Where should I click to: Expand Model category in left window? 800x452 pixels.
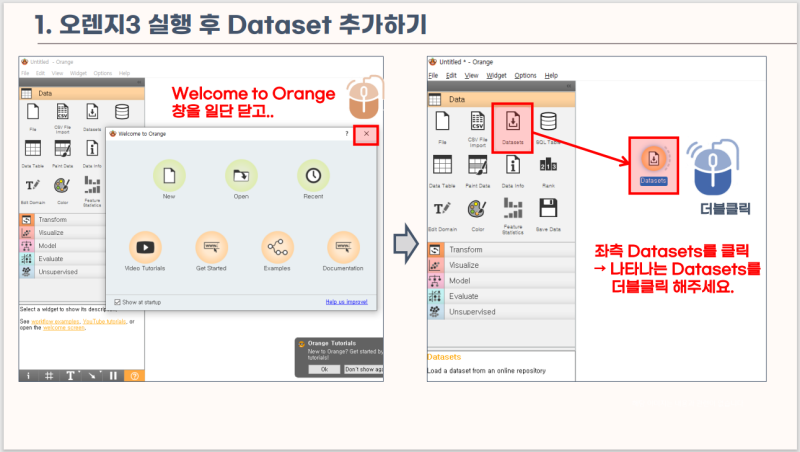point(62,246)
